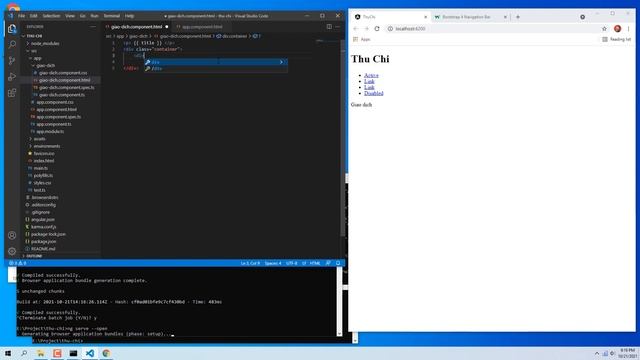Image resolution: width=640 pixels, height=360 pixels.
Task: Change the HTML language mode in status bar
Action: click(315, 263)
